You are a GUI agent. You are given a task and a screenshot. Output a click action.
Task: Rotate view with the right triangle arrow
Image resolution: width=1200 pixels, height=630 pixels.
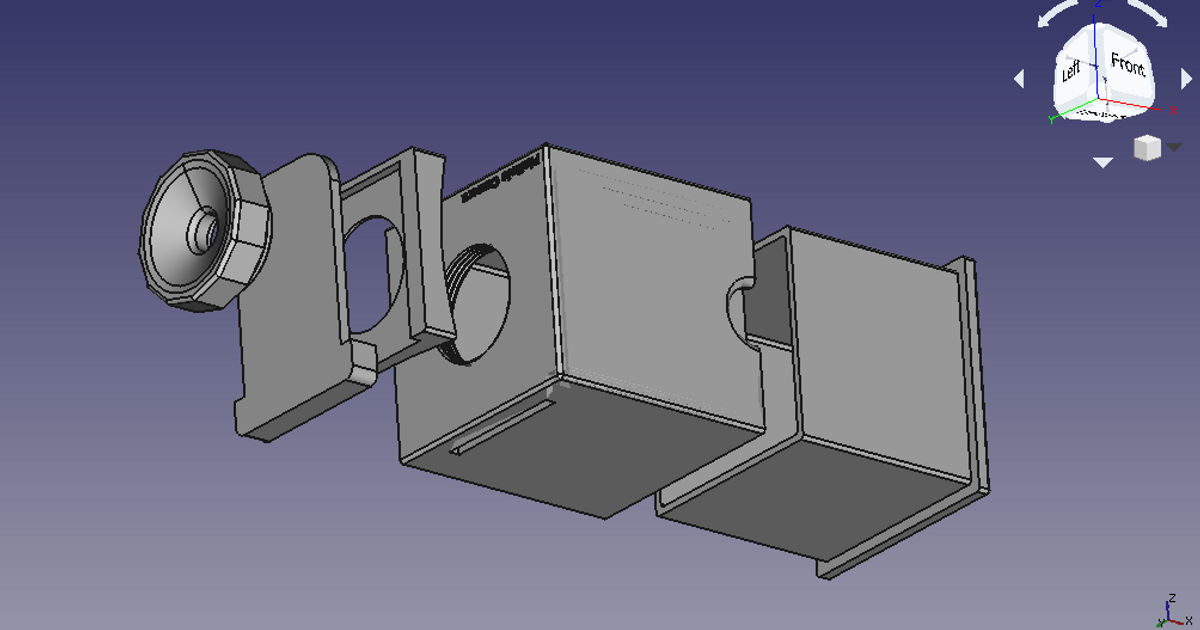[x=1185, y=78]
